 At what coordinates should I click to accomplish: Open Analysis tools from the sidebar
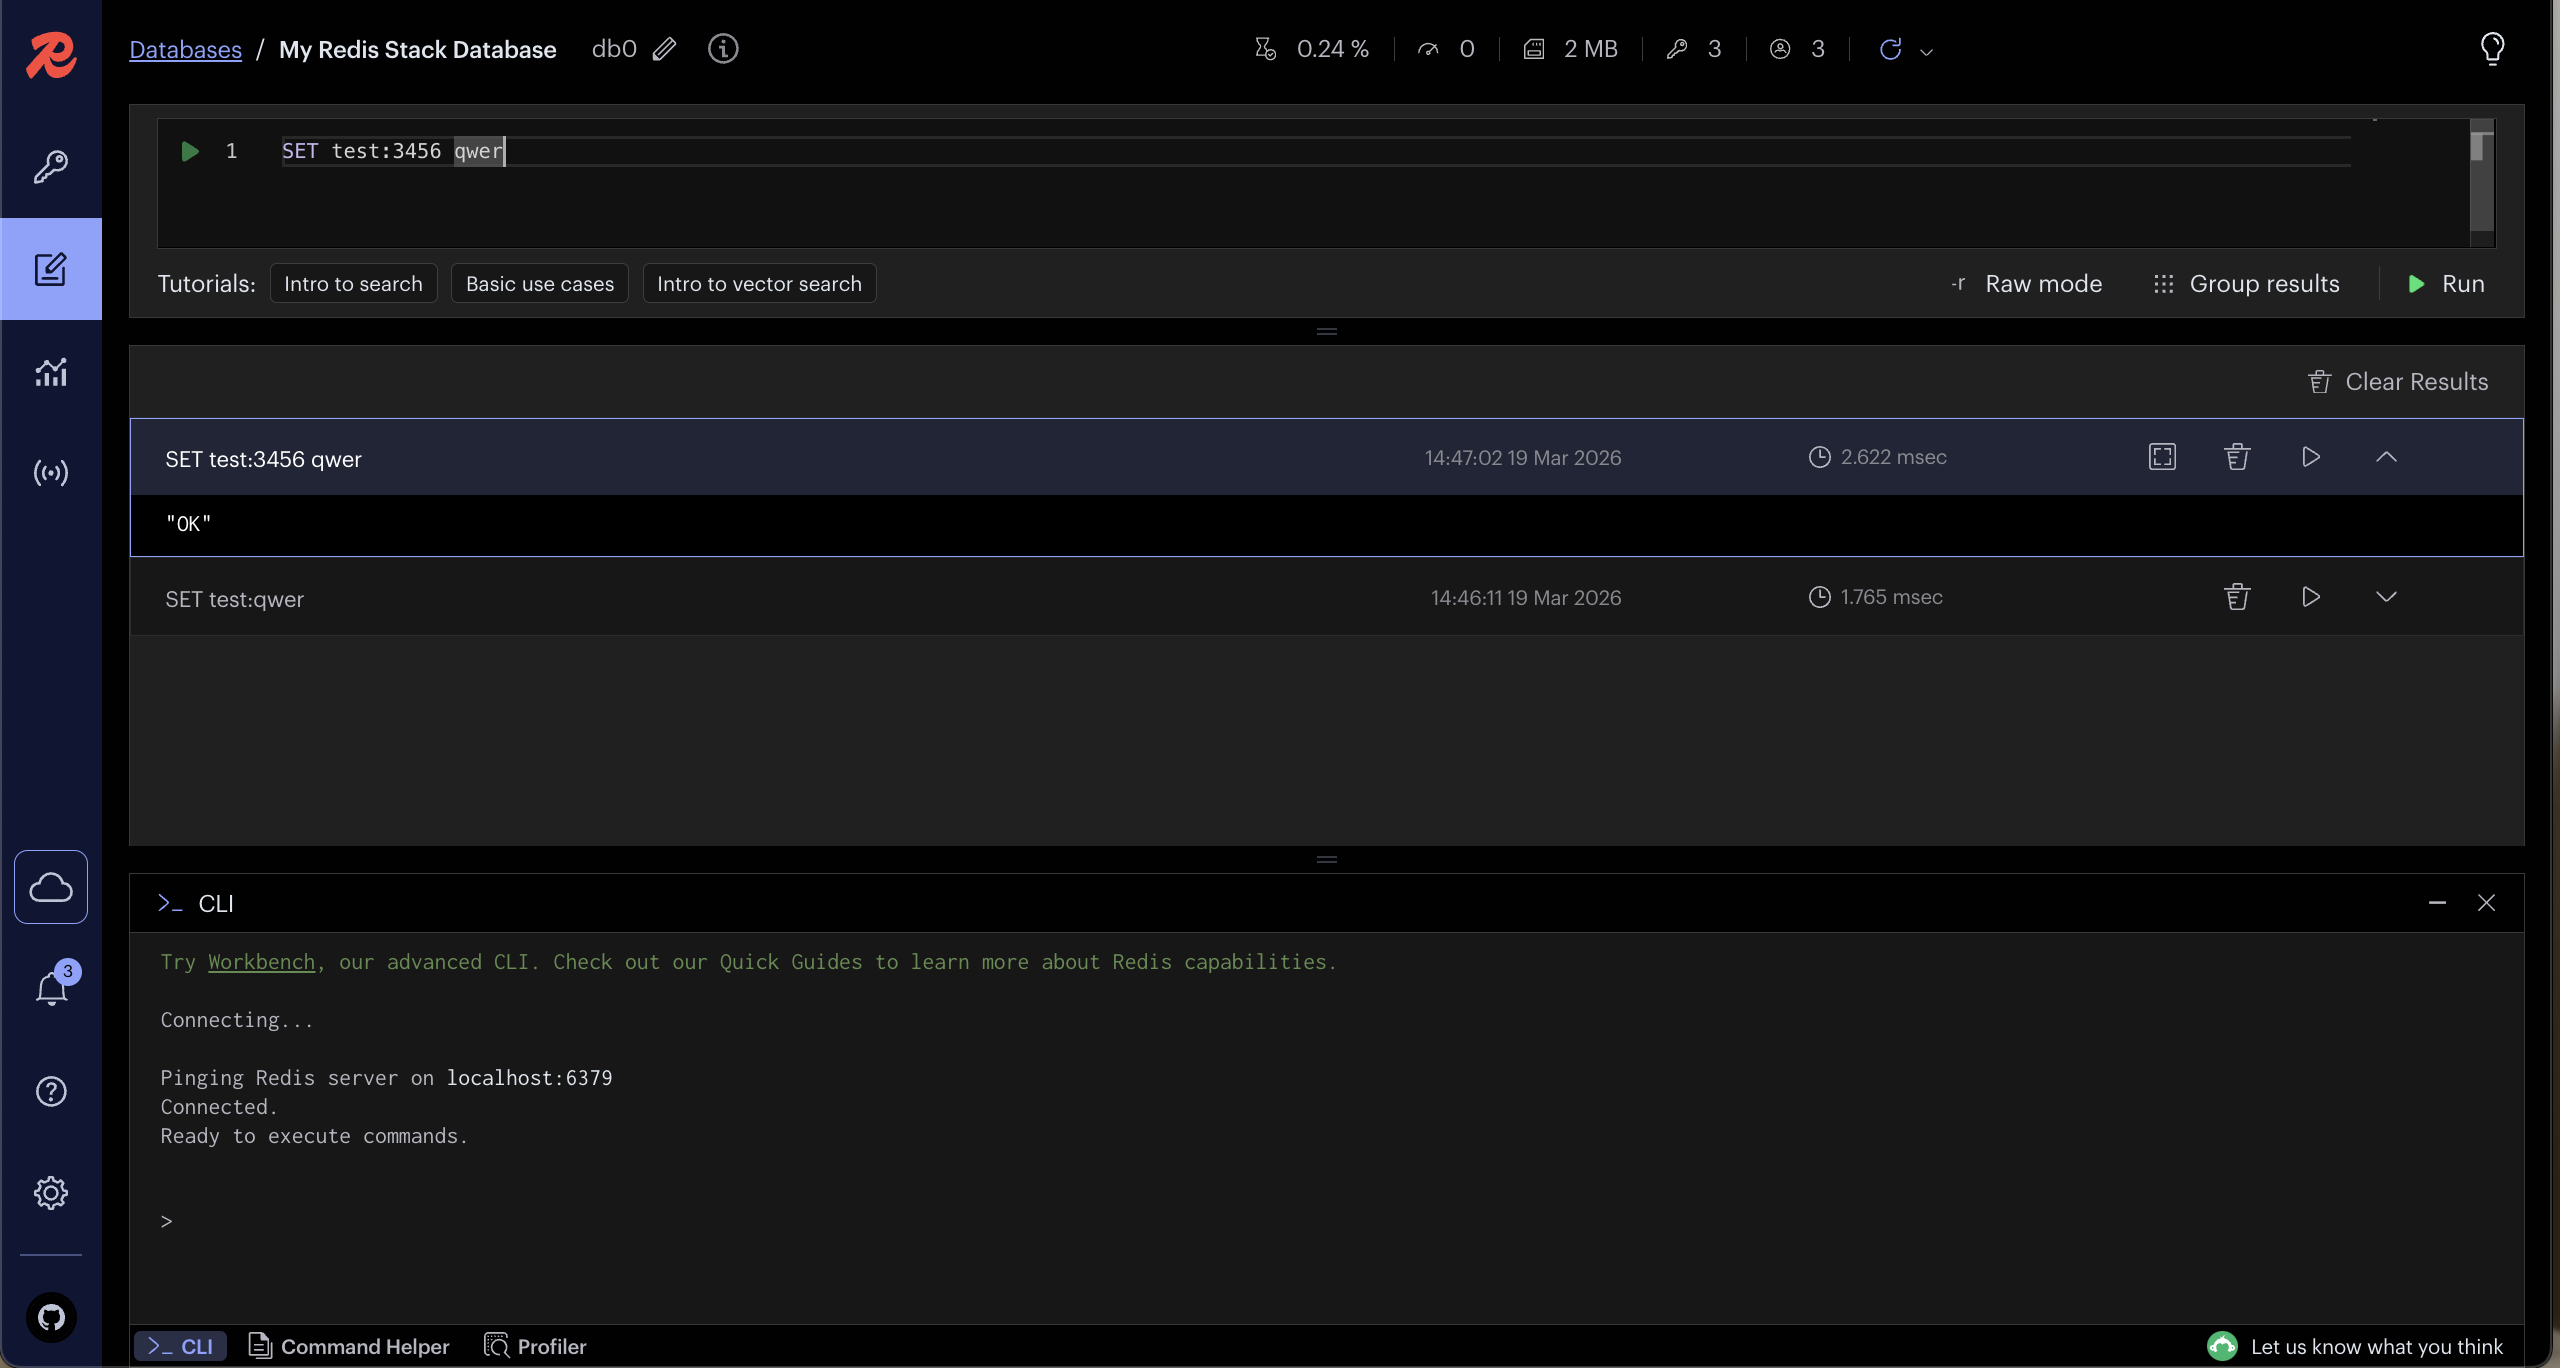[x=50, y=372]
